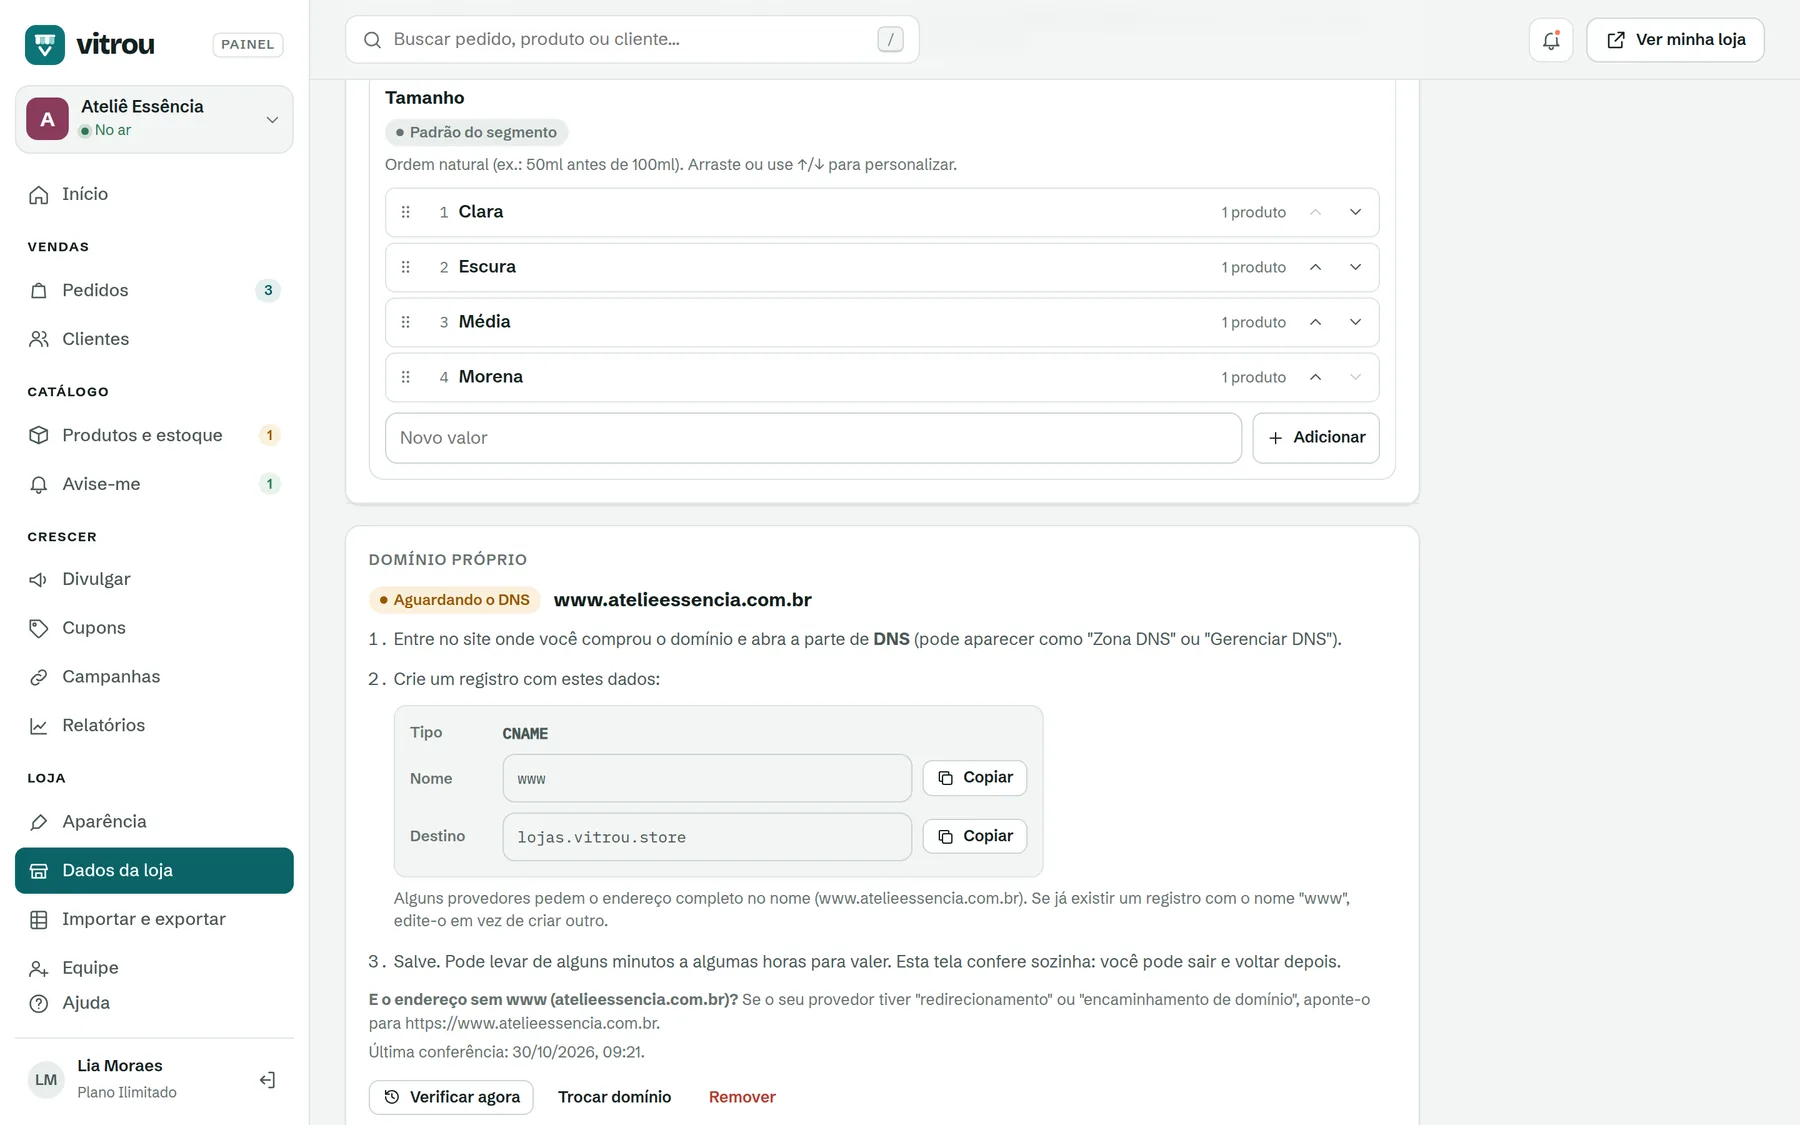Move Média down one position
Viewport: 1800px width, 1125px height.
click(x=1356, y=322)
